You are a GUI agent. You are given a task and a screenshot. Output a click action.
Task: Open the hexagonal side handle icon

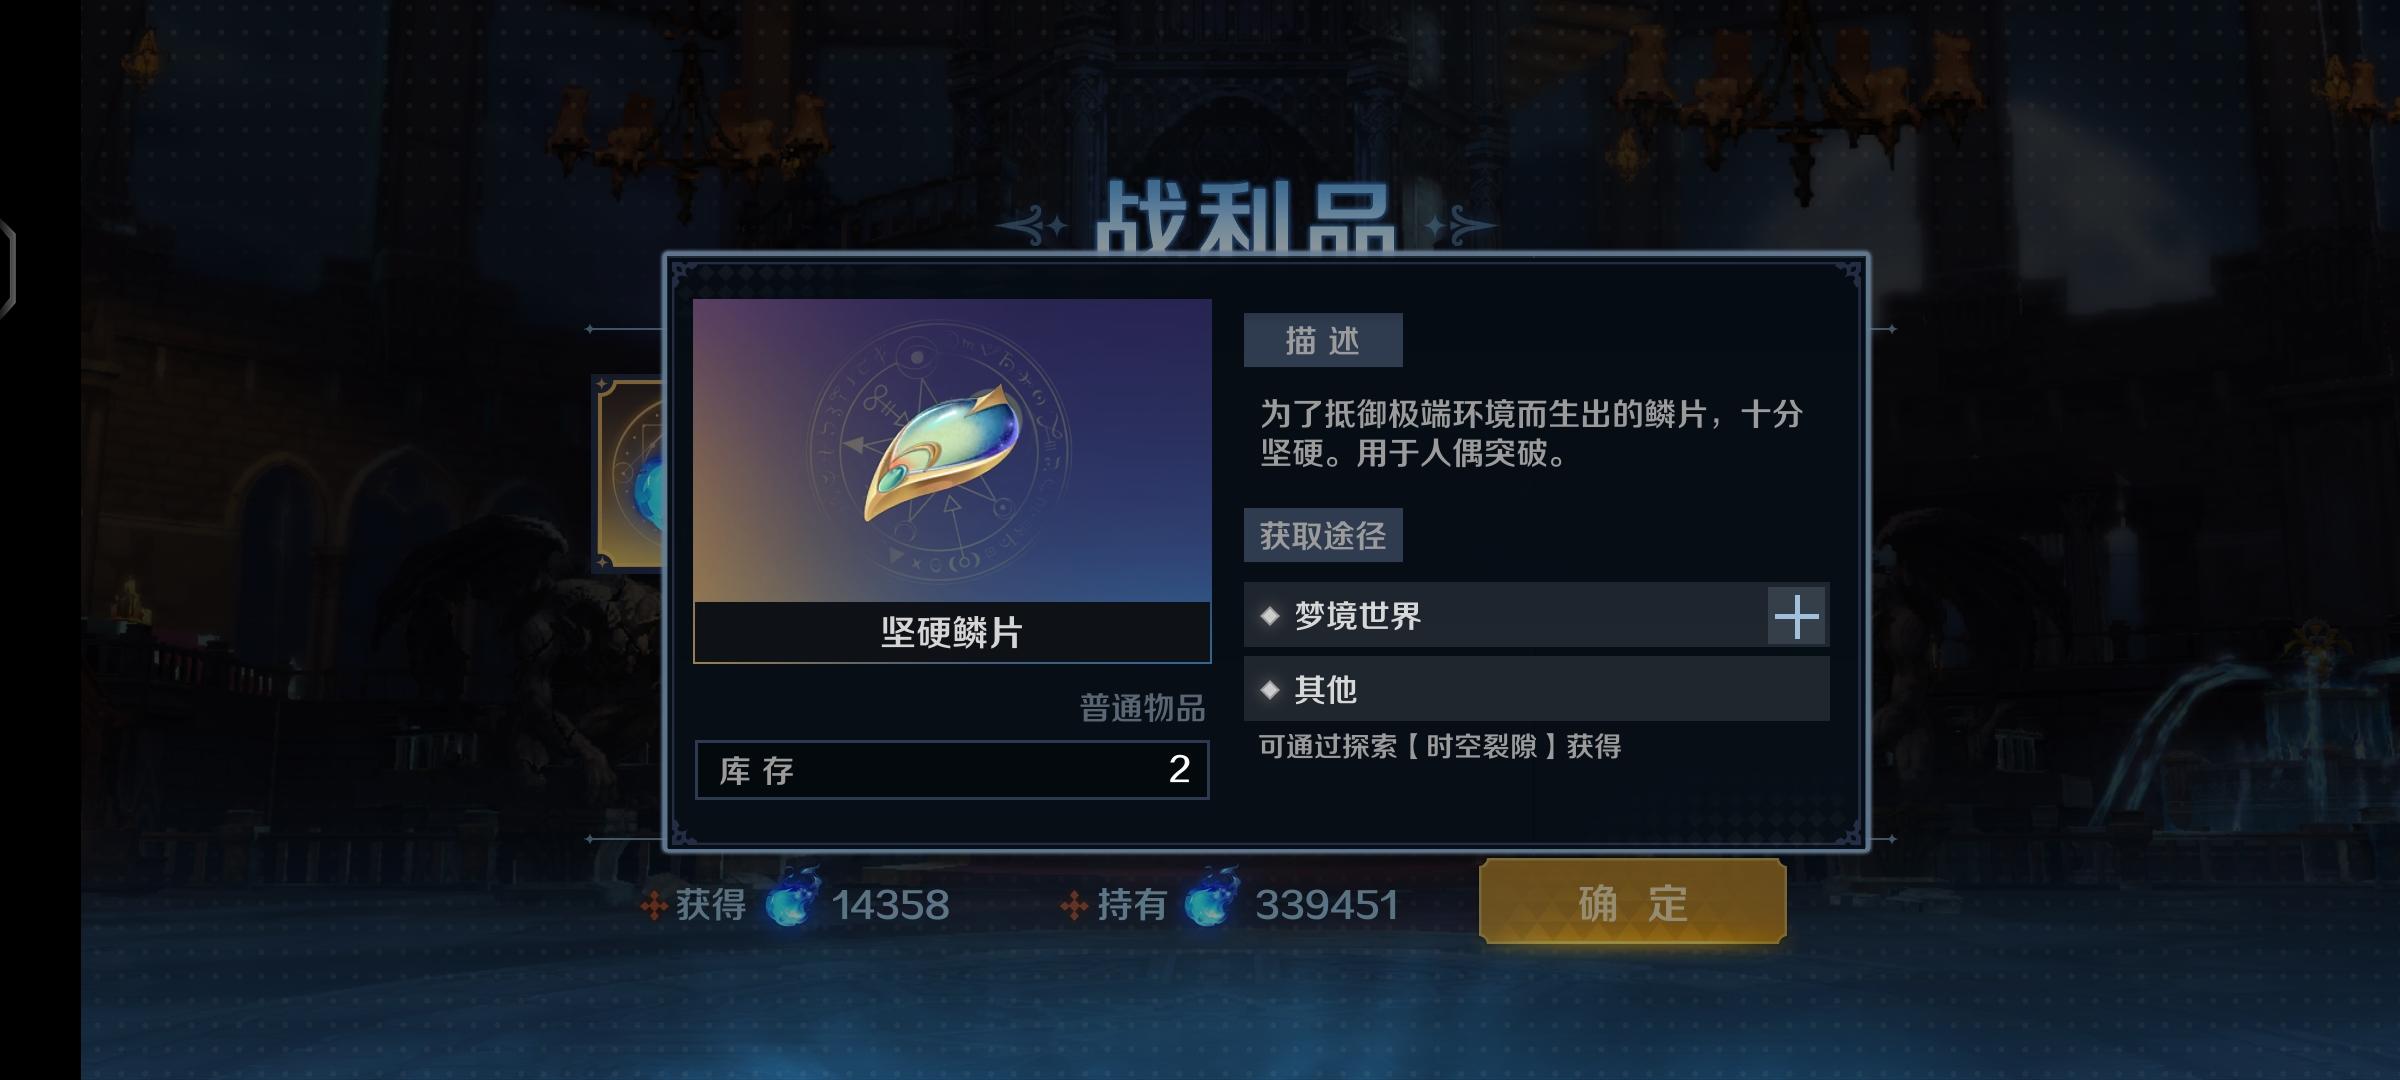(8, 268)
